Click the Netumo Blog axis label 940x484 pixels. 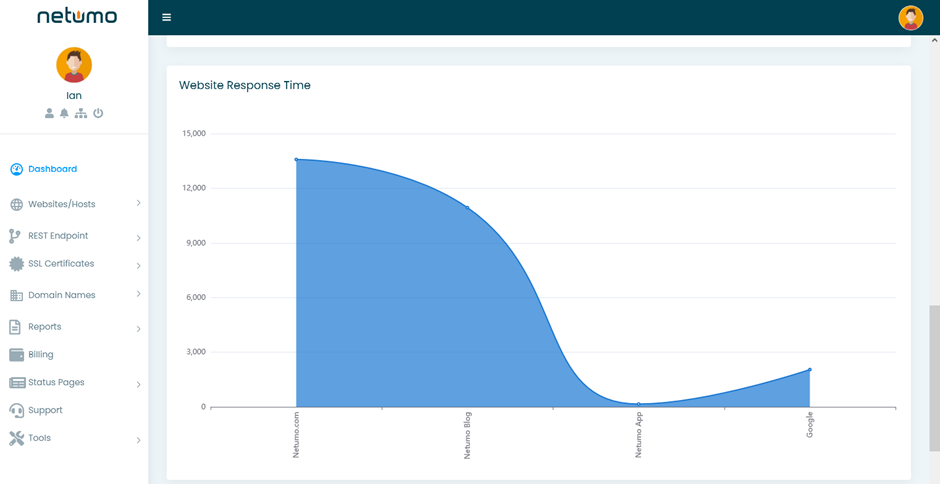pyautogui.click(x=467, y=435)
